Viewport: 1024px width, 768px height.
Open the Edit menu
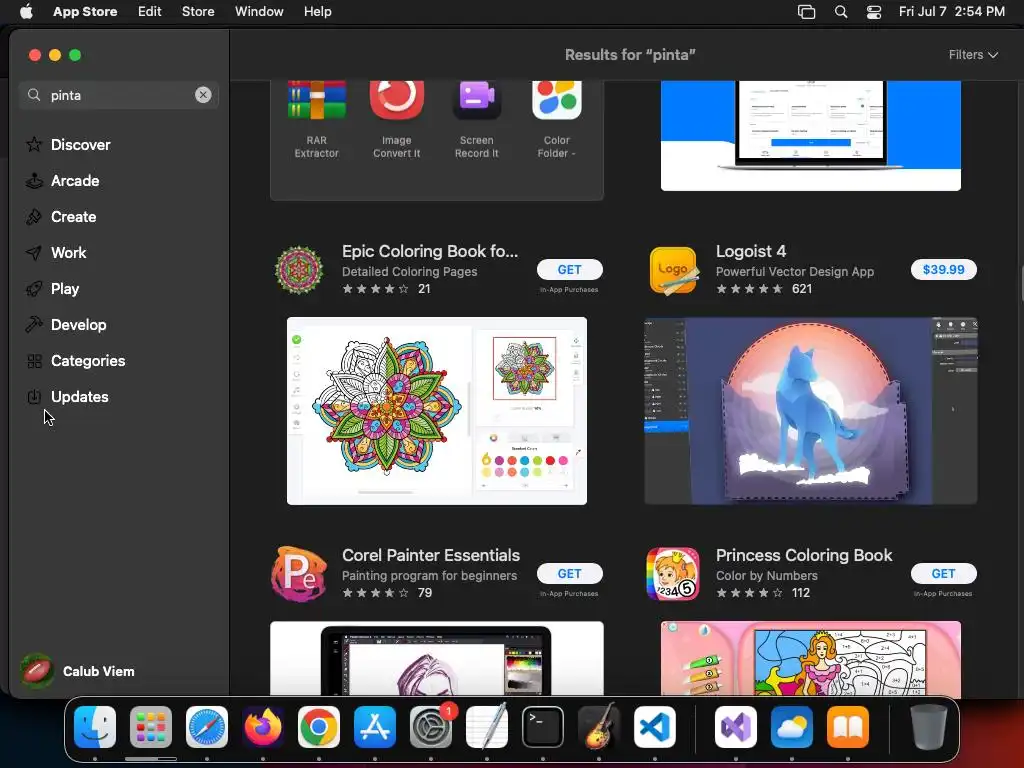coord(150,12)
